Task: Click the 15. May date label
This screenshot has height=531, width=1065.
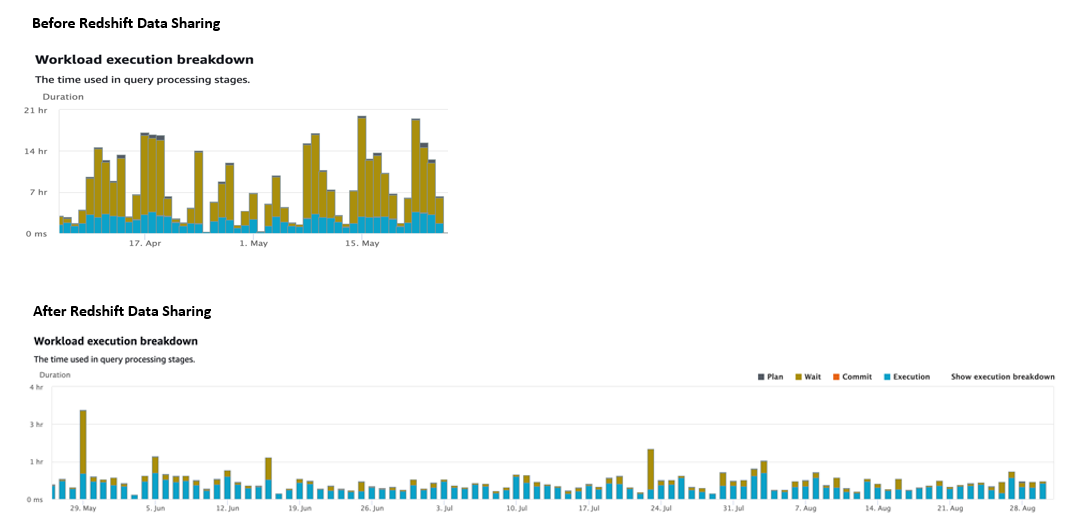Action: tap(362, 243)
